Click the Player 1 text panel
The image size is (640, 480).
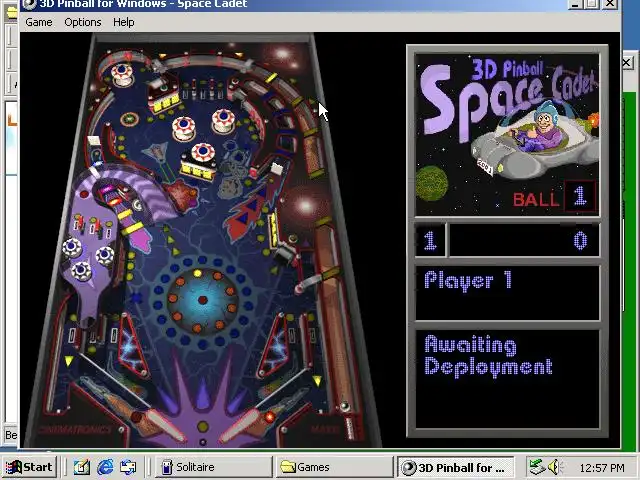pos(507,293)
